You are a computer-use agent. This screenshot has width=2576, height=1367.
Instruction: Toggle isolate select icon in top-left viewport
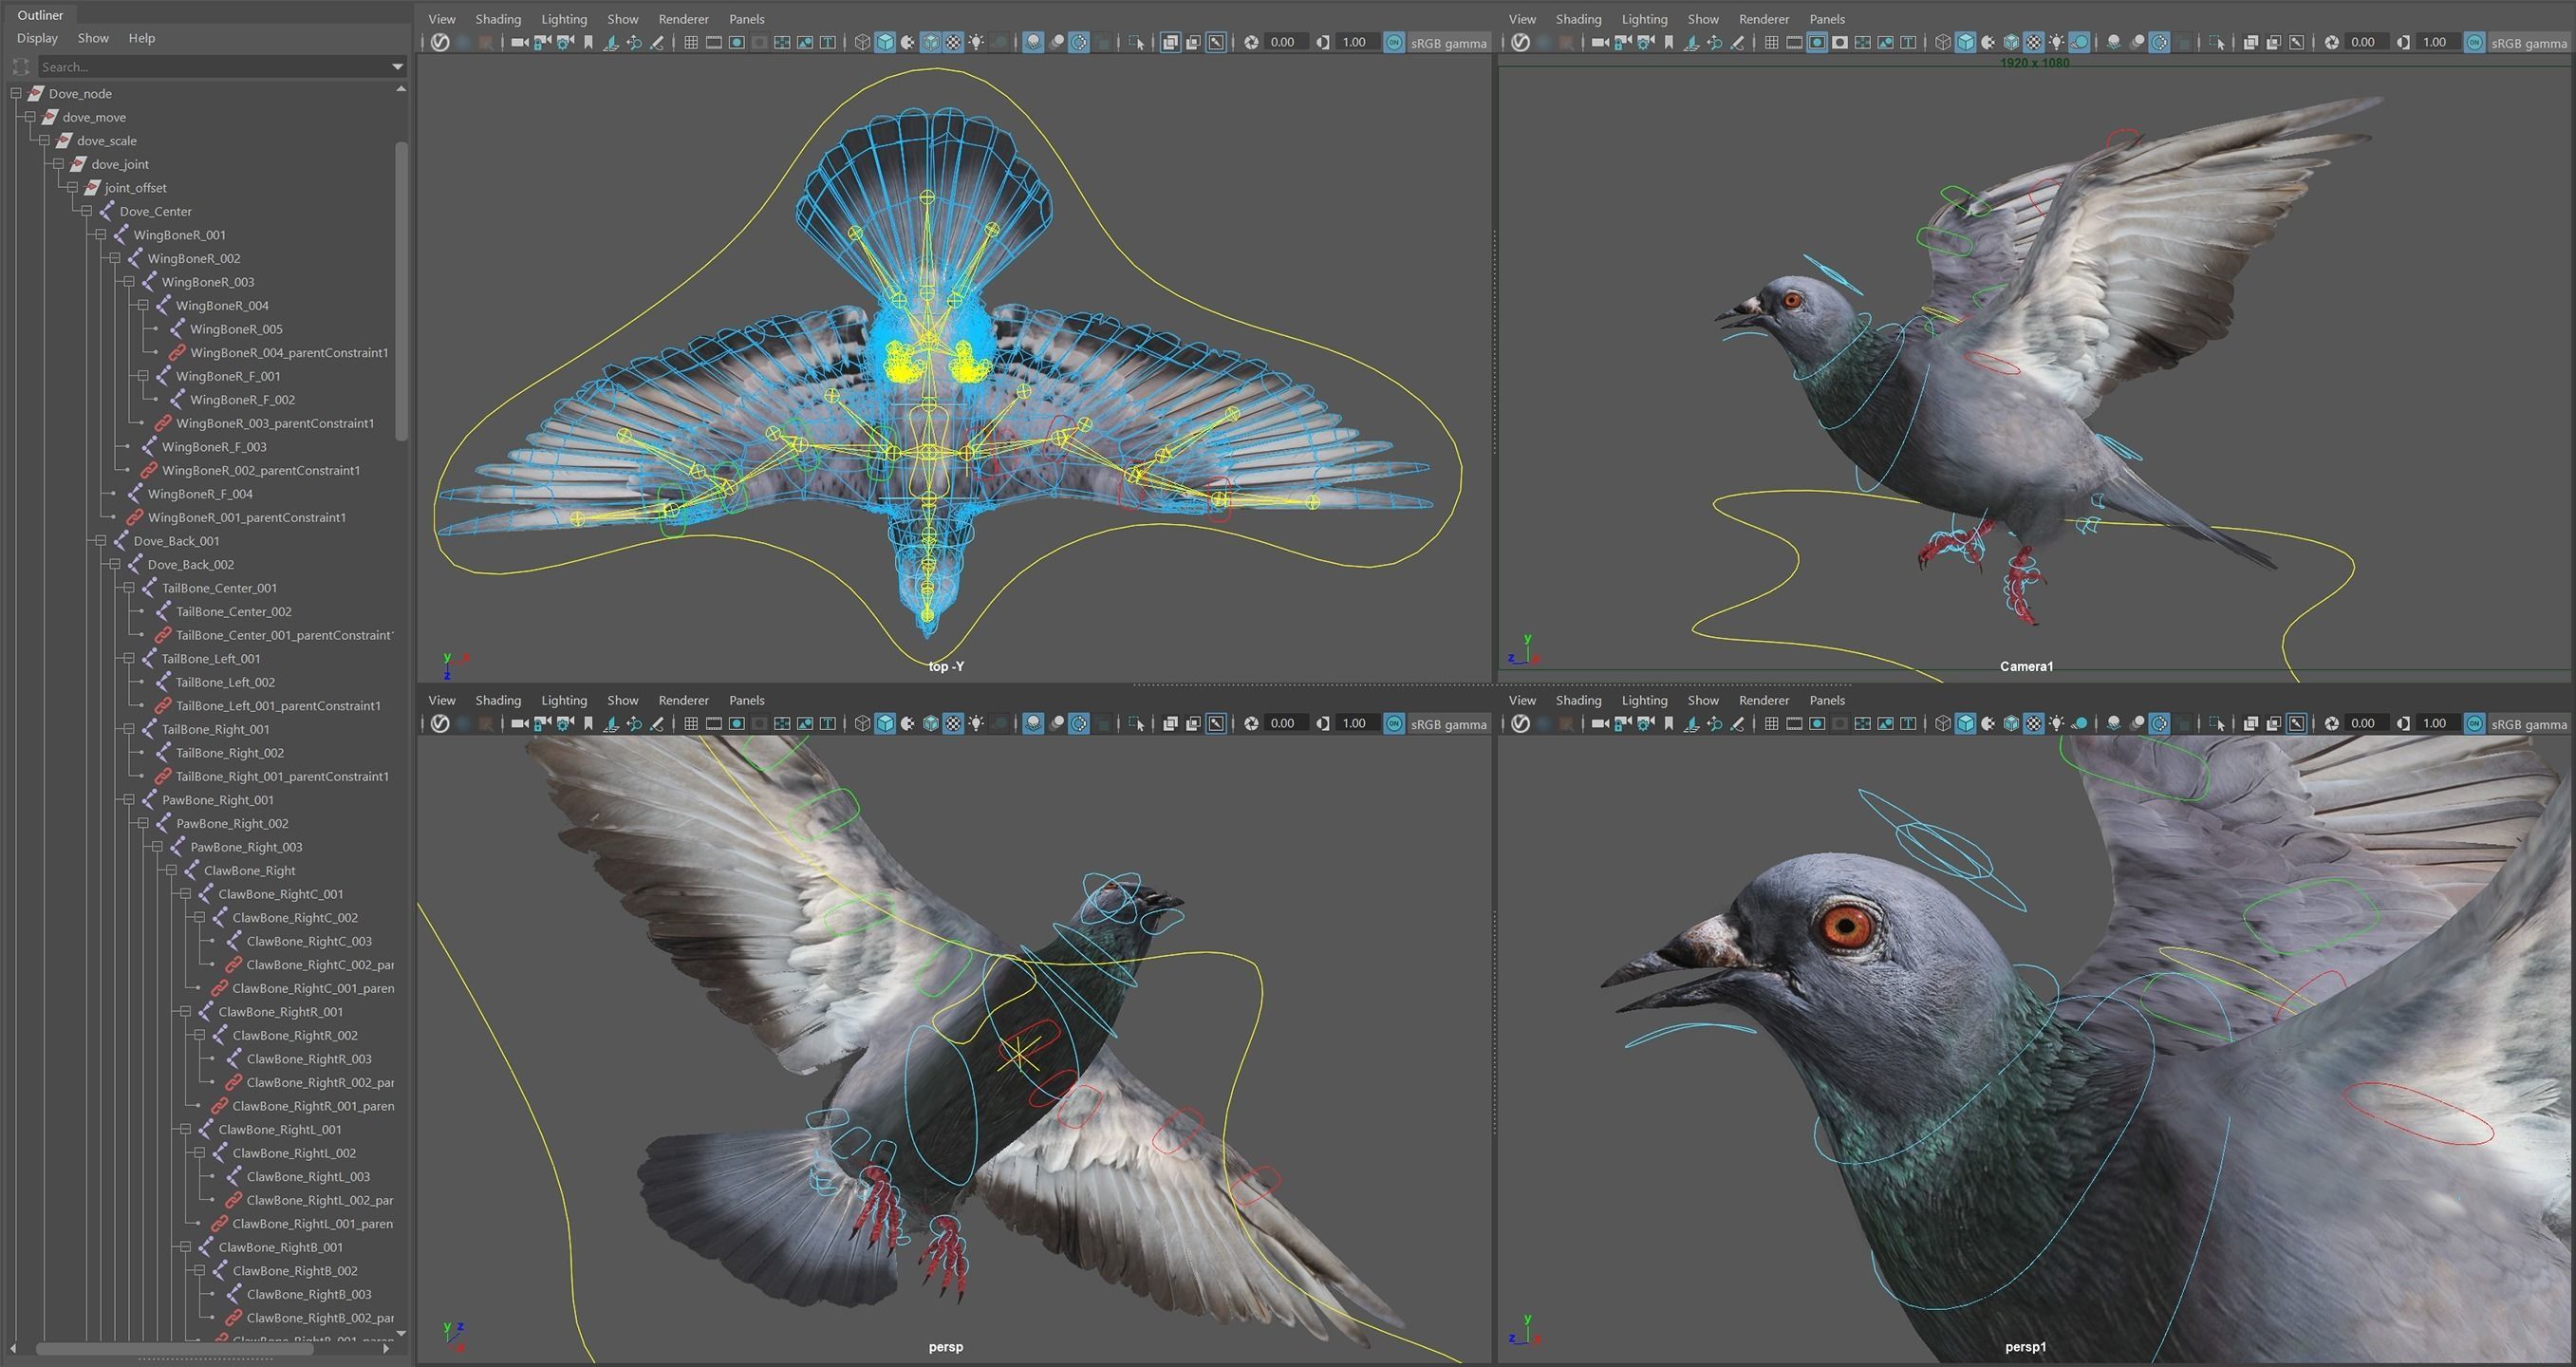tap(1136, 42)
